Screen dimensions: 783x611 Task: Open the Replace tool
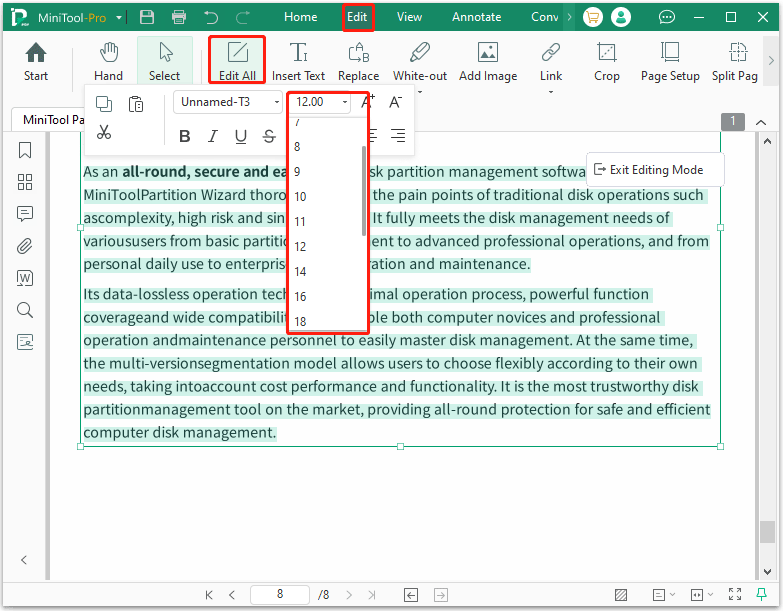(359, 61)
